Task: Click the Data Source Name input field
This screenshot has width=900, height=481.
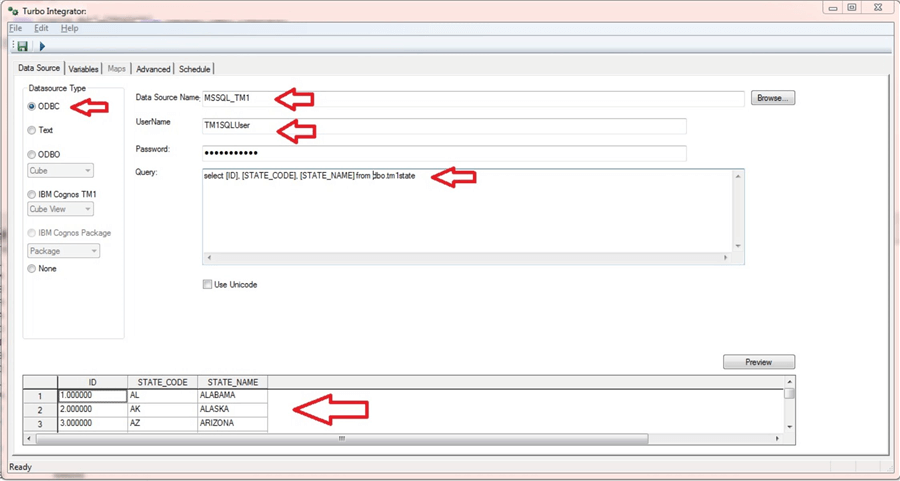Action: (x=474, y=98)
